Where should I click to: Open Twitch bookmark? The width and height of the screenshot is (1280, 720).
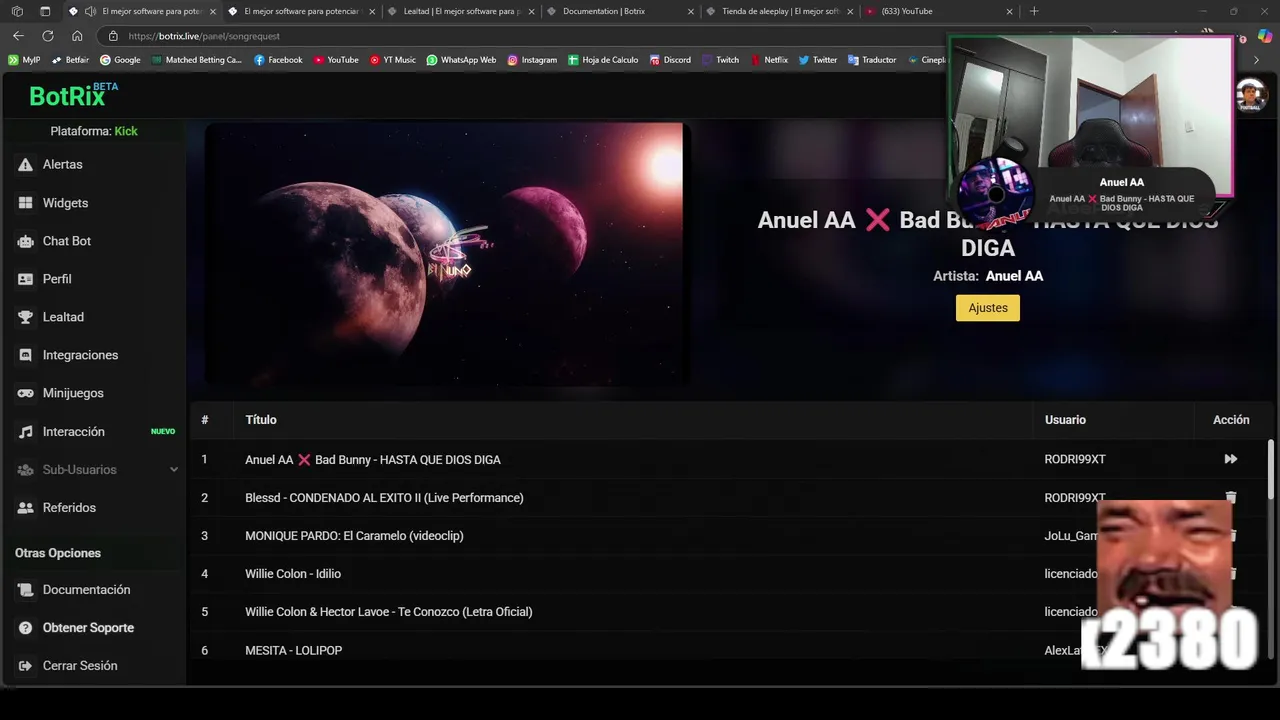click(x=721, y=60)
